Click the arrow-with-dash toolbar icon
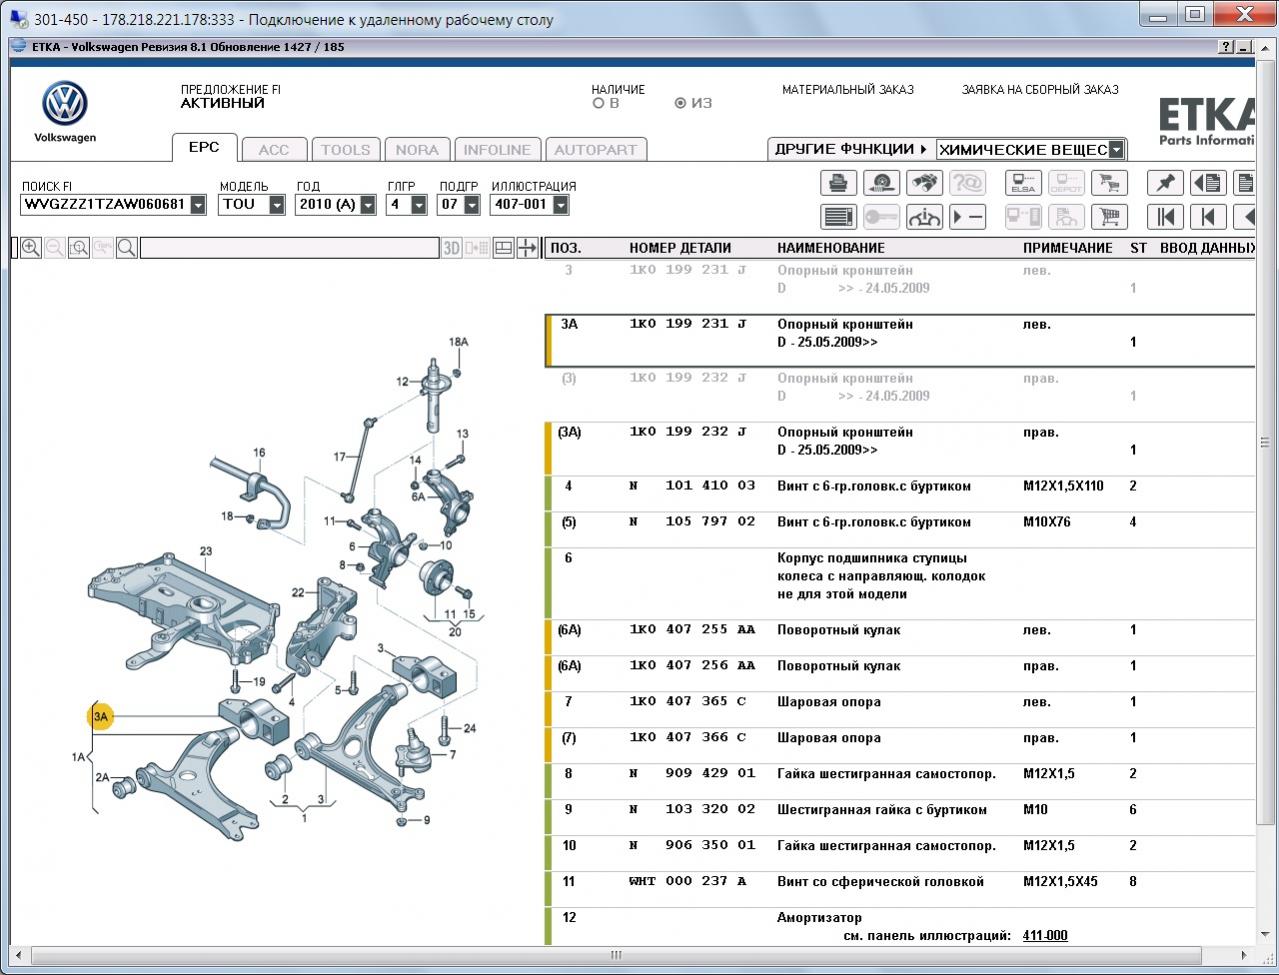Image resolution: width=1279 pixels, height=975 pixels. (967, 216)
